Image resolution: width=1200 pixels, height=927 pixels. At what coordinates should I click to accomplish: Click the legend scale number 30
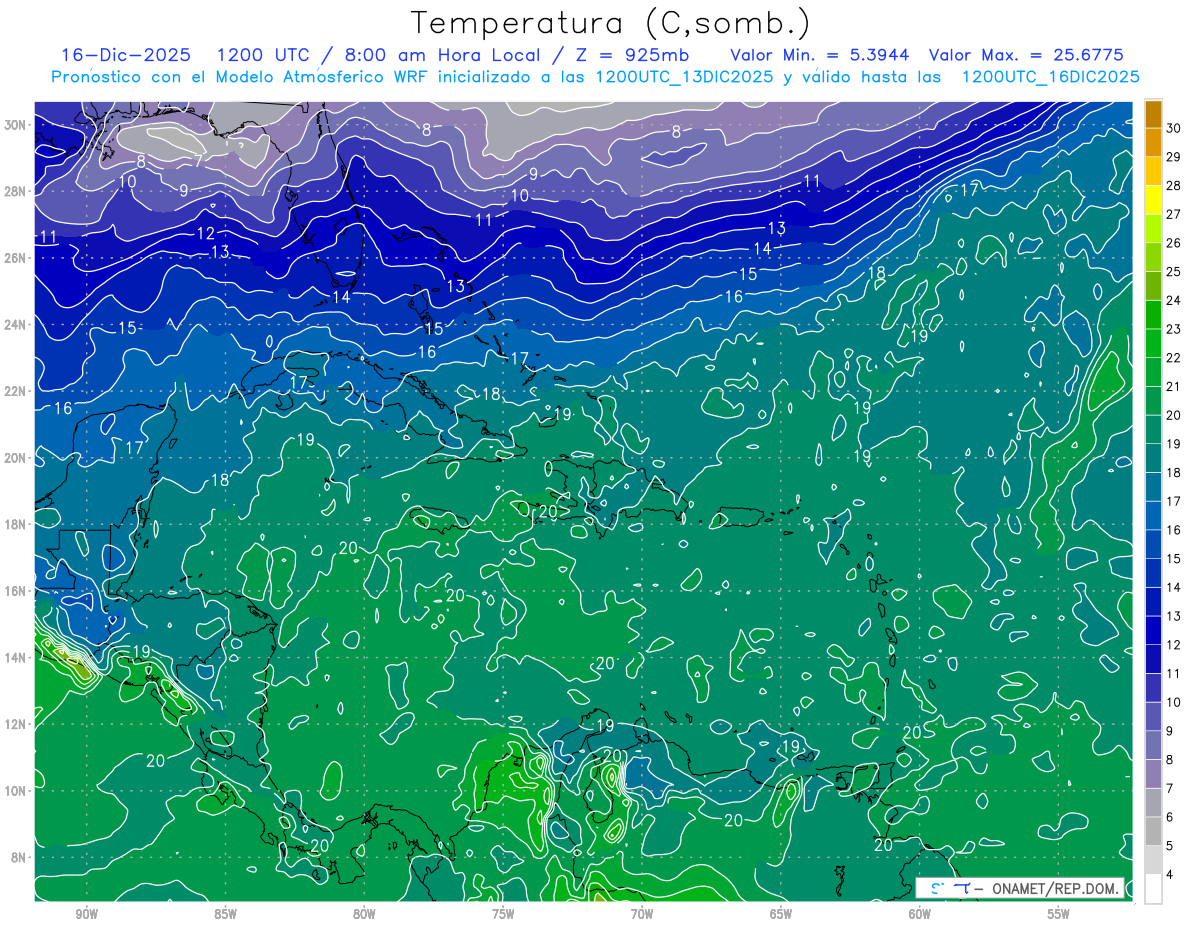pos(1174,128)
